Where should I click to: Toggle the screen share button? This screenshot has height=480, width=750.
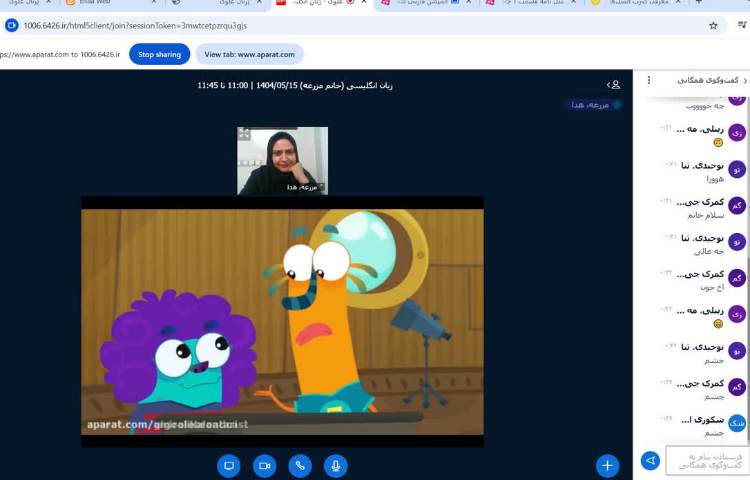pos(229,465)
